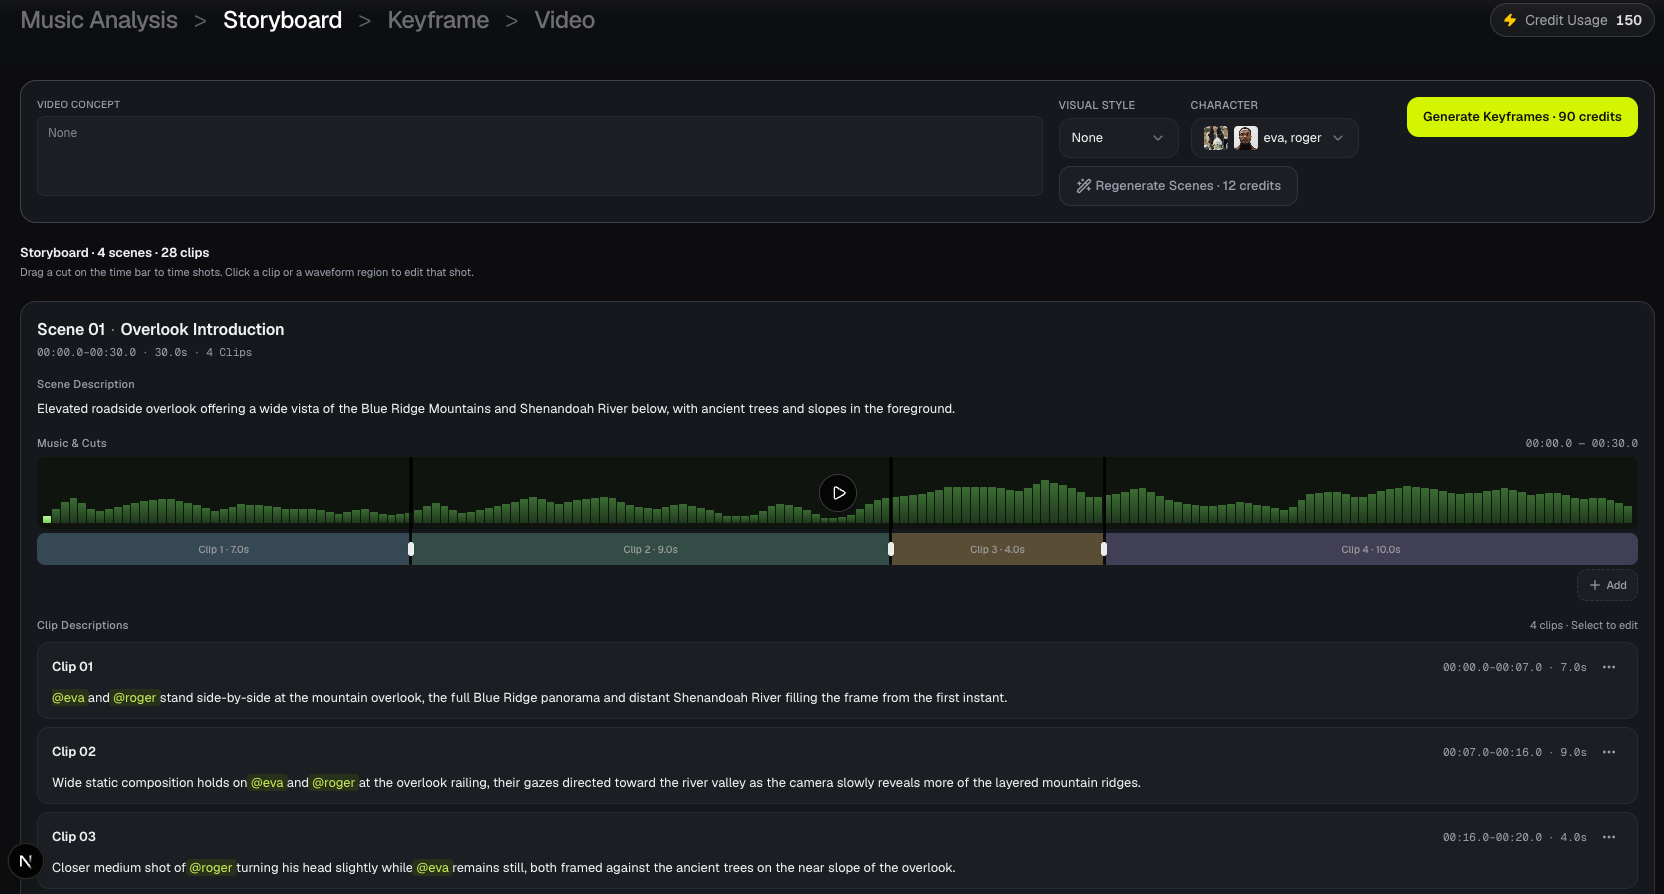Click the Clip 01 timecode 00:00.0-00:07.0

pyautogui.click(x=1492, y=667)
